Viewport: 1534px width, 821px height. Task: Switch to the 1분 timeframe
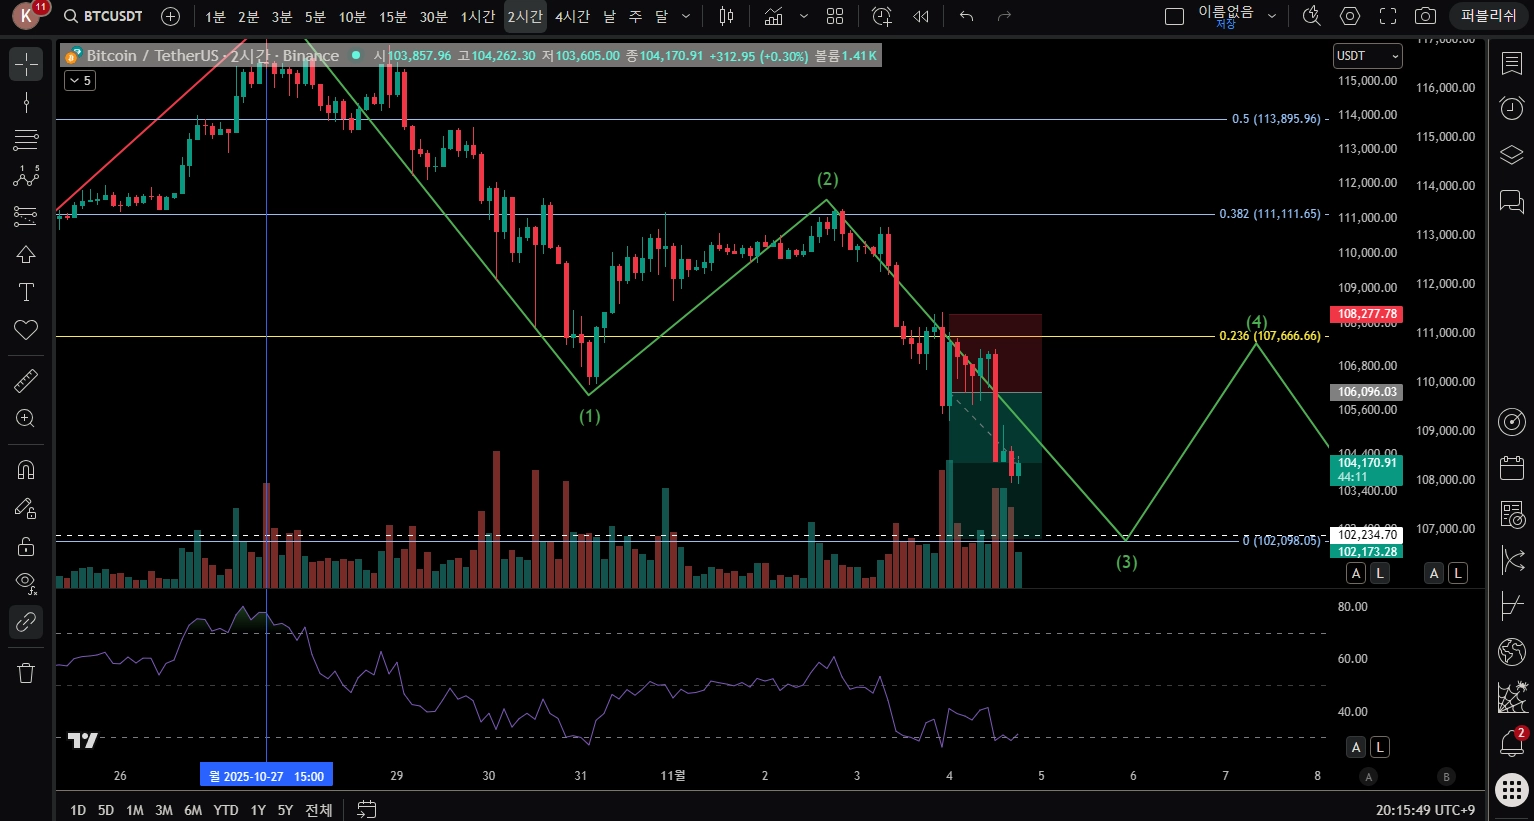click(215, 16)
